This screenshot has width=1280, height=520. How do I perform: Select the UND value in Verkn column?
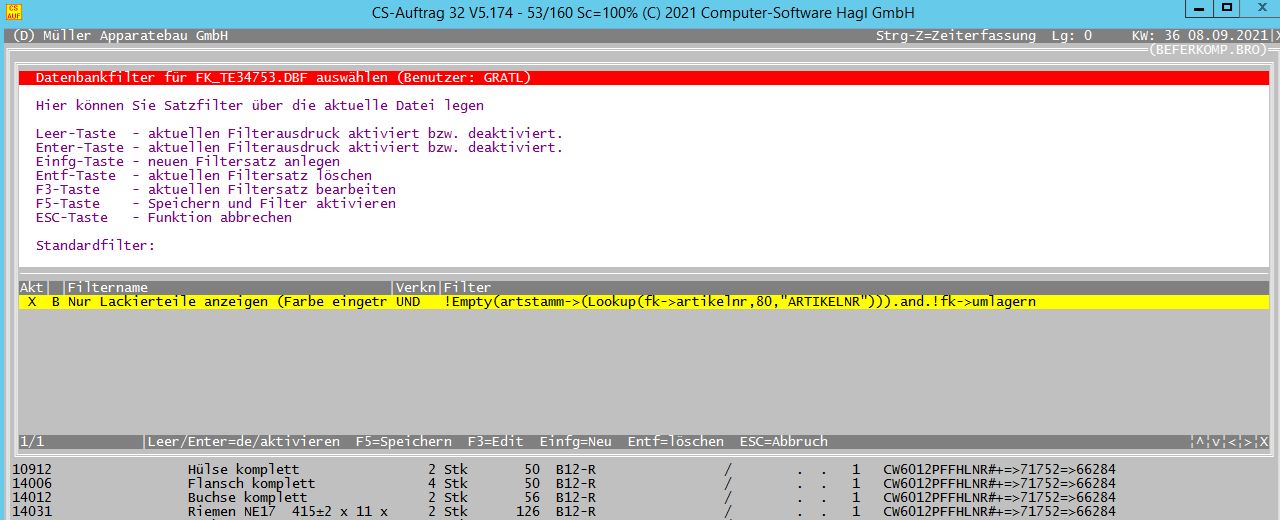click(x=408, y=301)
